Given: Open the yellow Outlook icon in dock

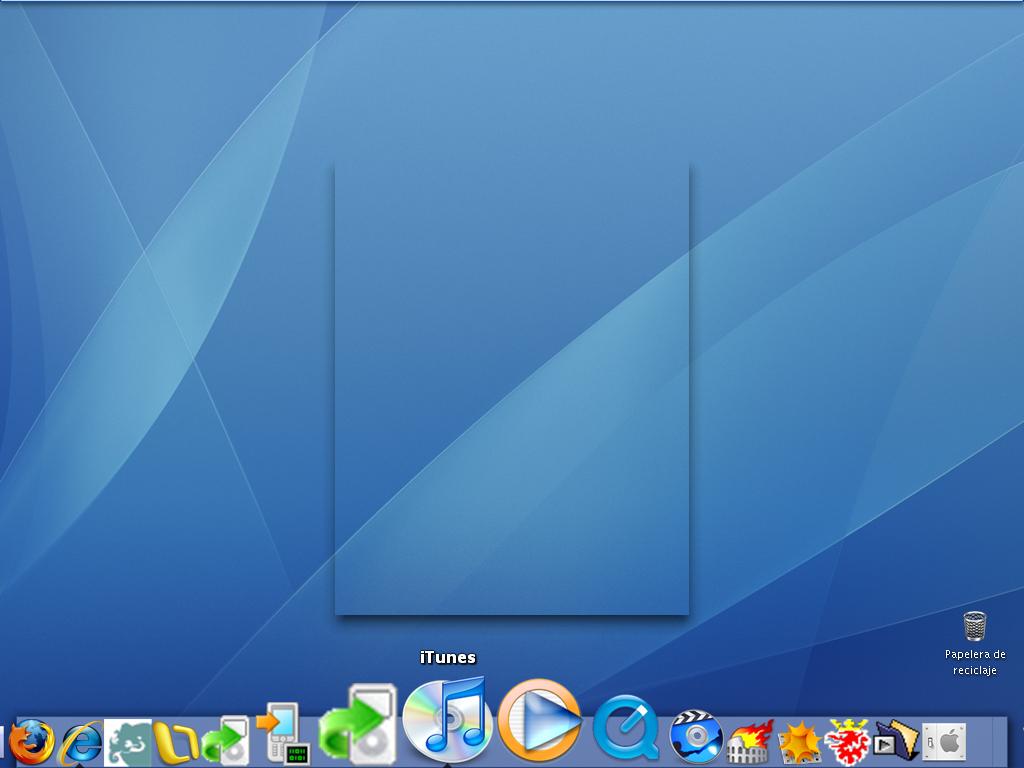Looking at the screenshot, I should point(176,743).
